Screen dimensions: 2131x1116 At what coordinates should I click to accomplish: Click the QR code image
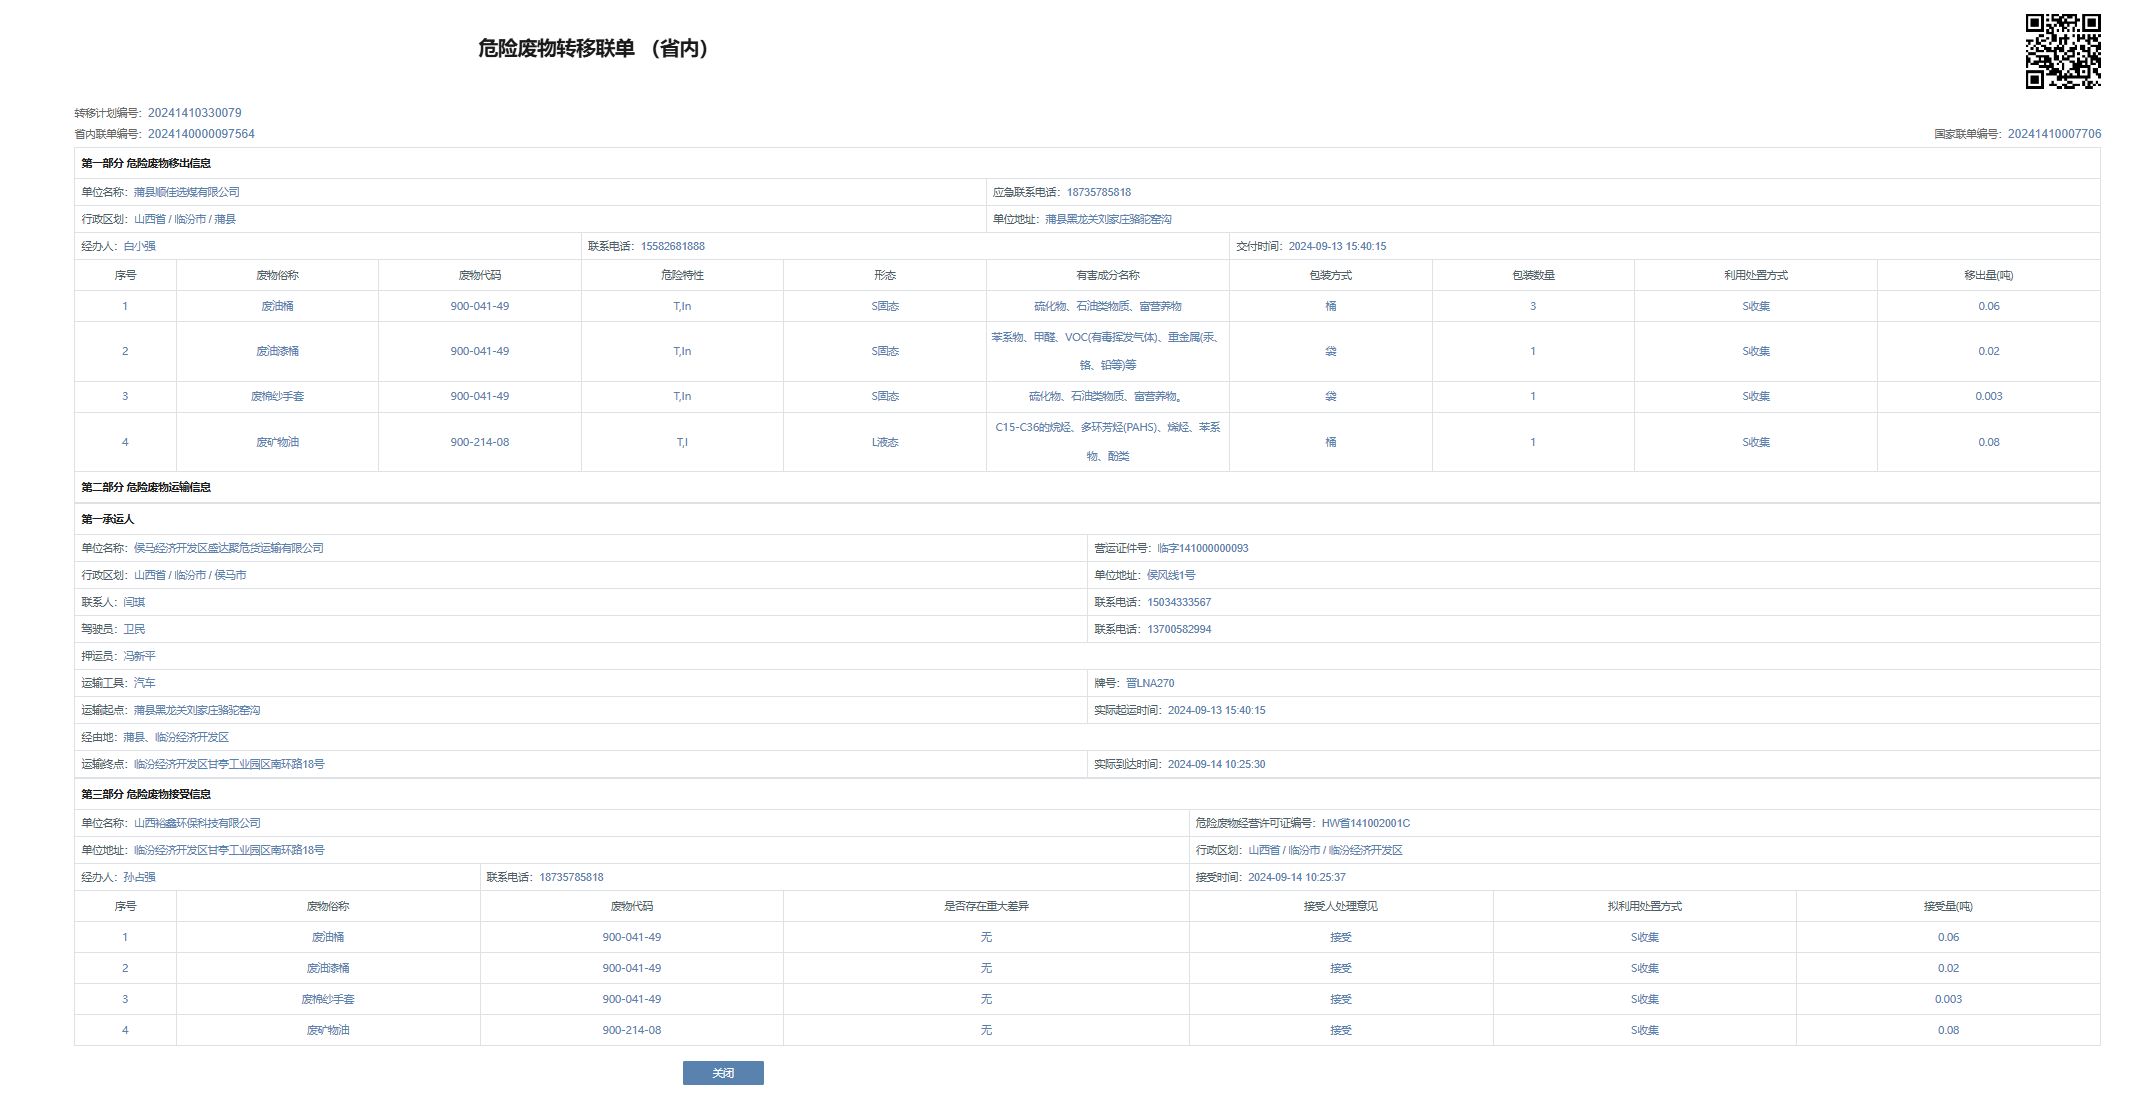point(2062,51)
